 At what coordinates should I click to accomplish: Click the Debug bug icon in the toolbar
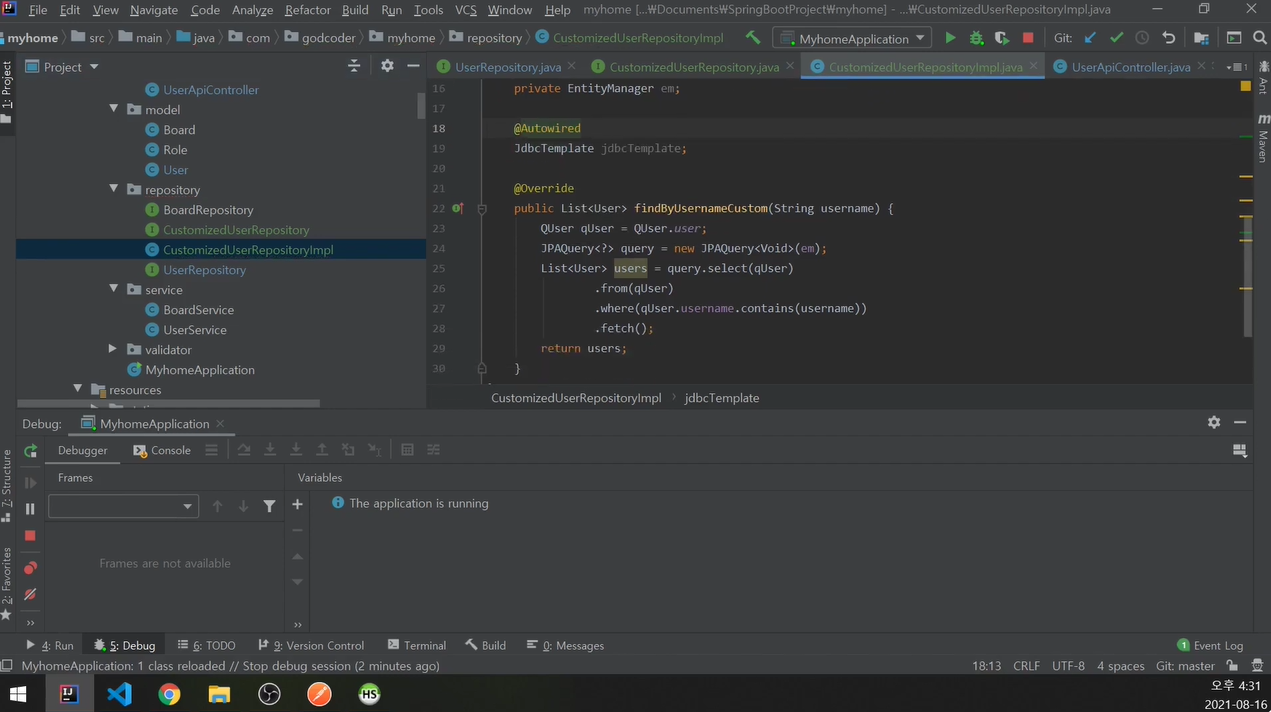pyautogui.click(x=976, y=38)
